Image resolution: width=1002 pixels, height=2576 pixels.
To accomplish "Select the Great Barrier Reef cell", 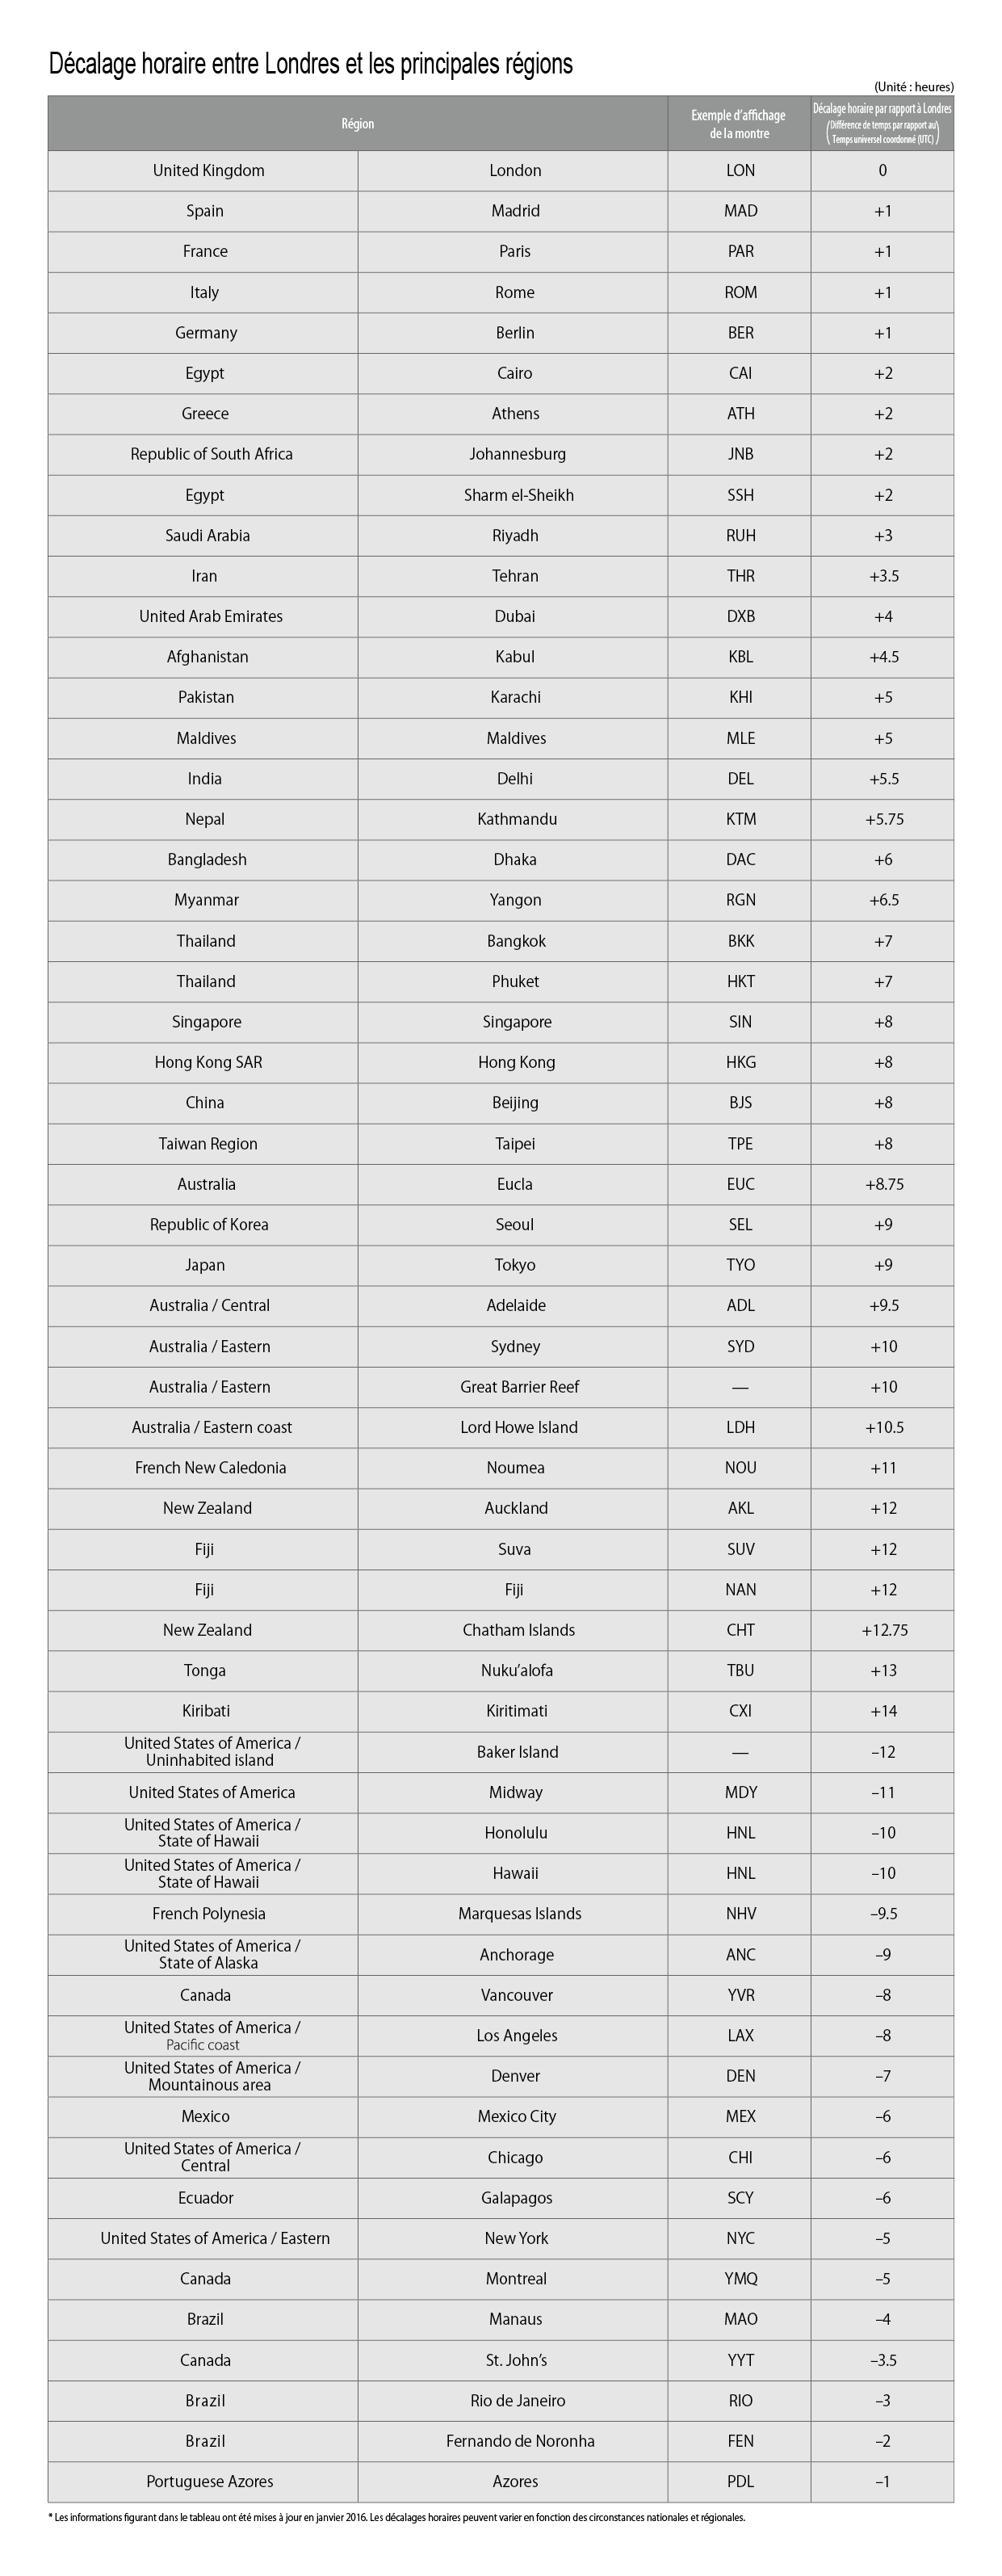I will [519, 1387].
